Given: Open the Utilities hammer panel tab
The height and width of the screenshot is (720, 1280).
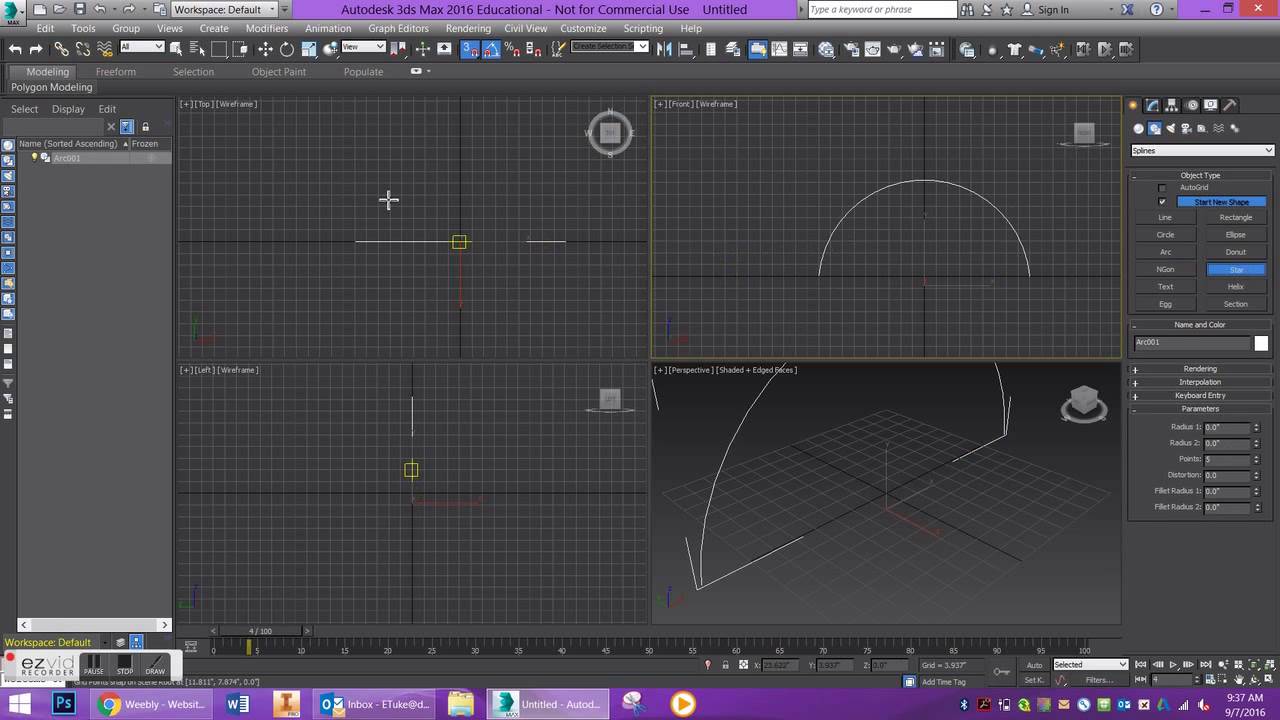Looking at the screenshot, I should coord(1230,105).
